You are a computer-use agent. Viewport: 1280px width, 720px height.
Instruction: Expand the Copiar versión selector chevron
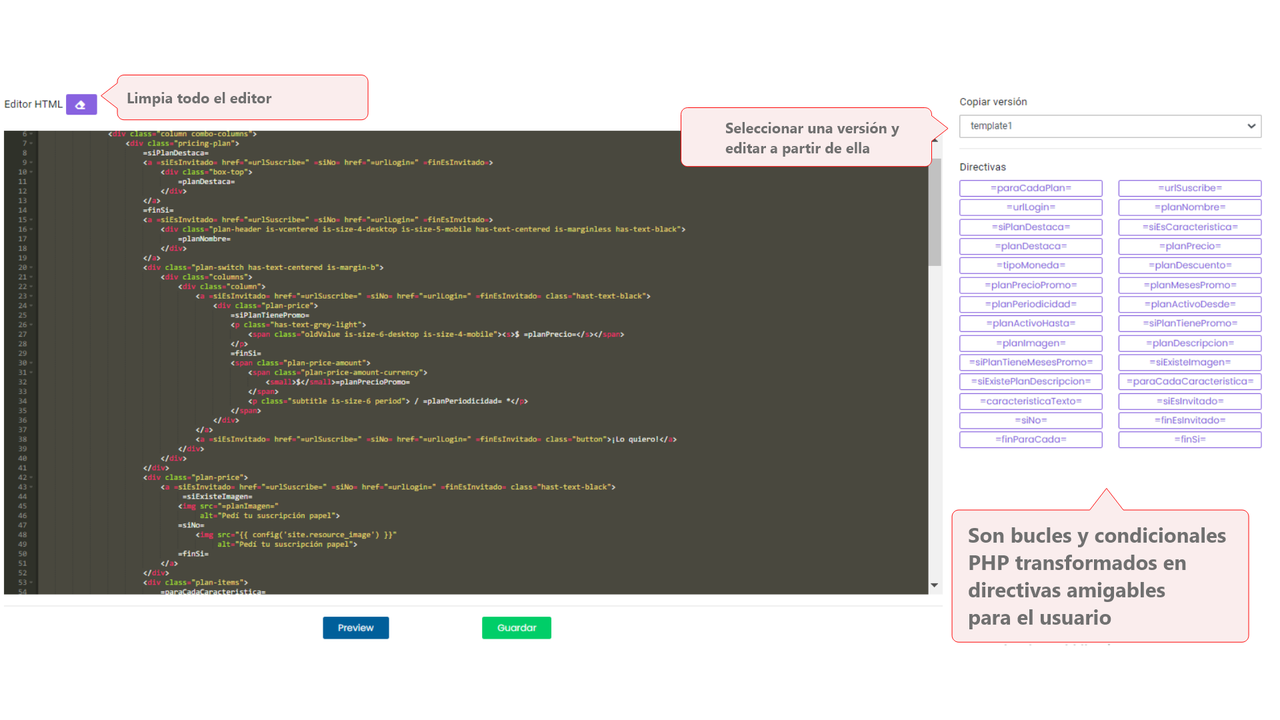(x=1251, y=126)
